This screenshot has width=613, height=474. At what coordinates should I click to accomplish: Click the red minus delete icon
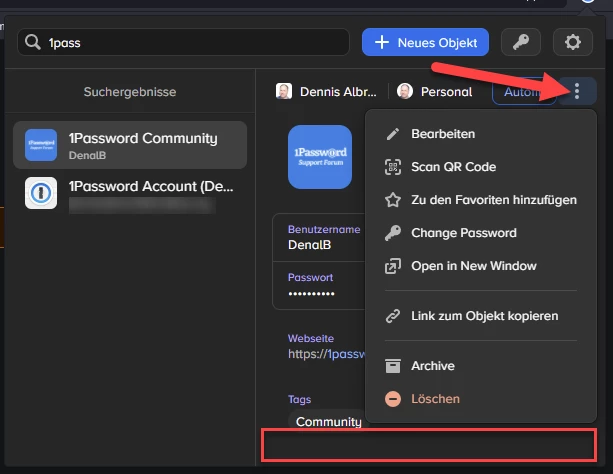[393, 399]
